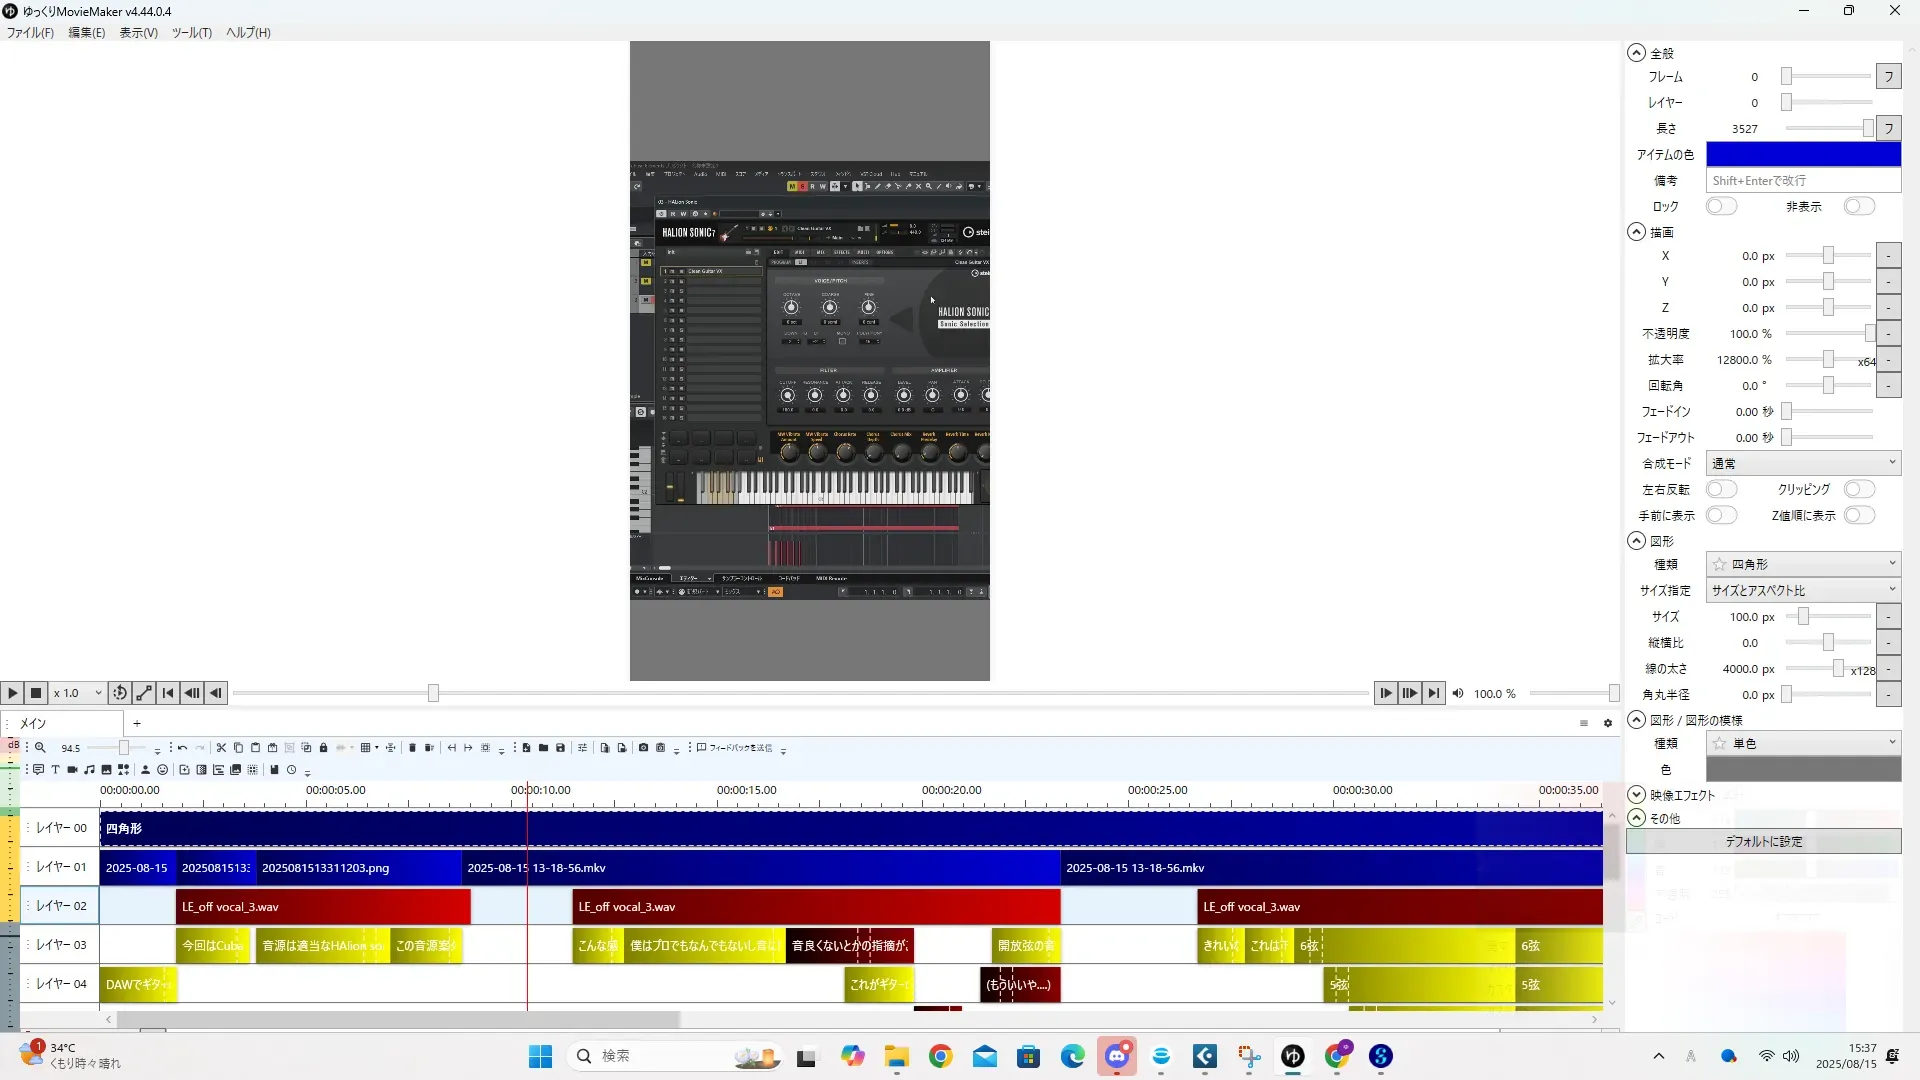Screen dimensions: 1920x1080
Task: Click the lock padlock icon in toolbar
Action: coord(323,748)
